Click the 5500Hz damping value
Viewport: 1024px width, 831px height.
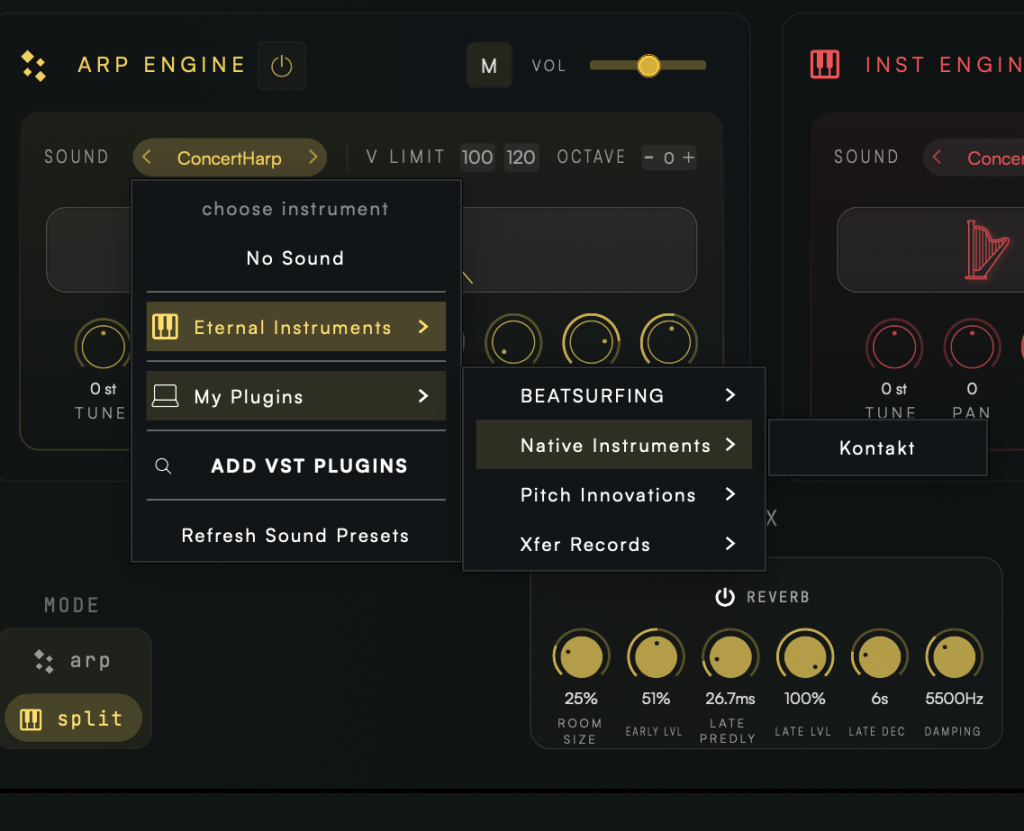(x=954, y=698)
